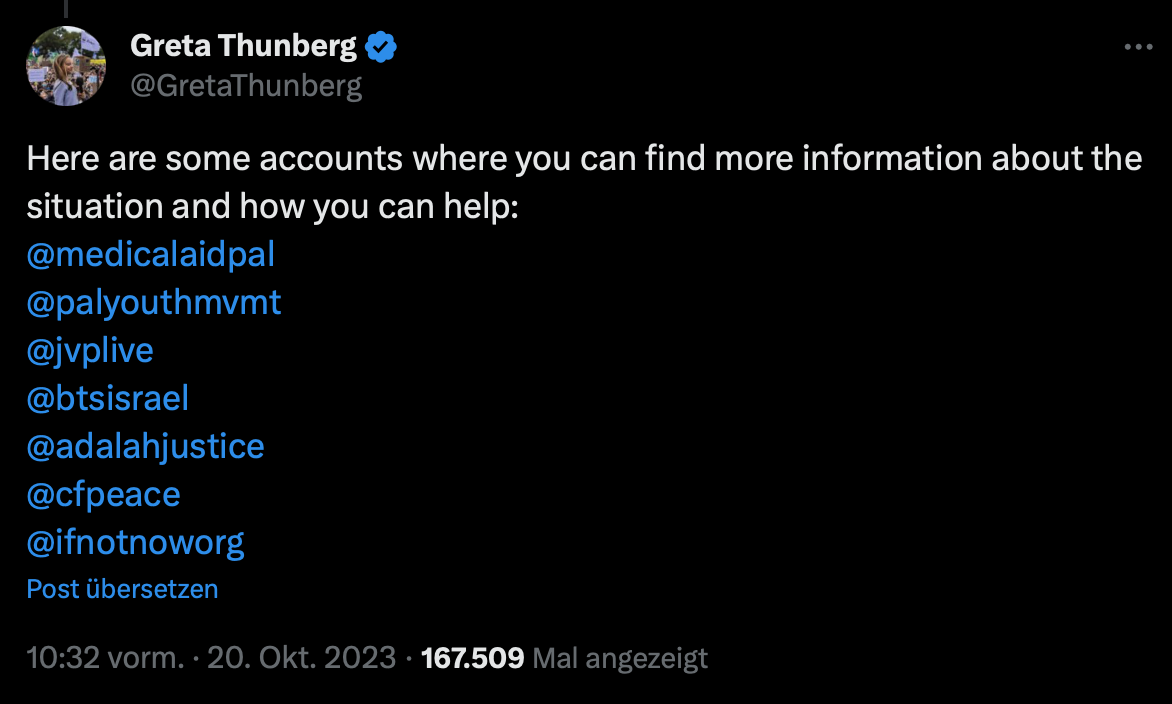Image resolution: width=1172 pixels, height=704 pixels.
Task: Open the @palyouthmvmt account link
Action: point(154,303)
